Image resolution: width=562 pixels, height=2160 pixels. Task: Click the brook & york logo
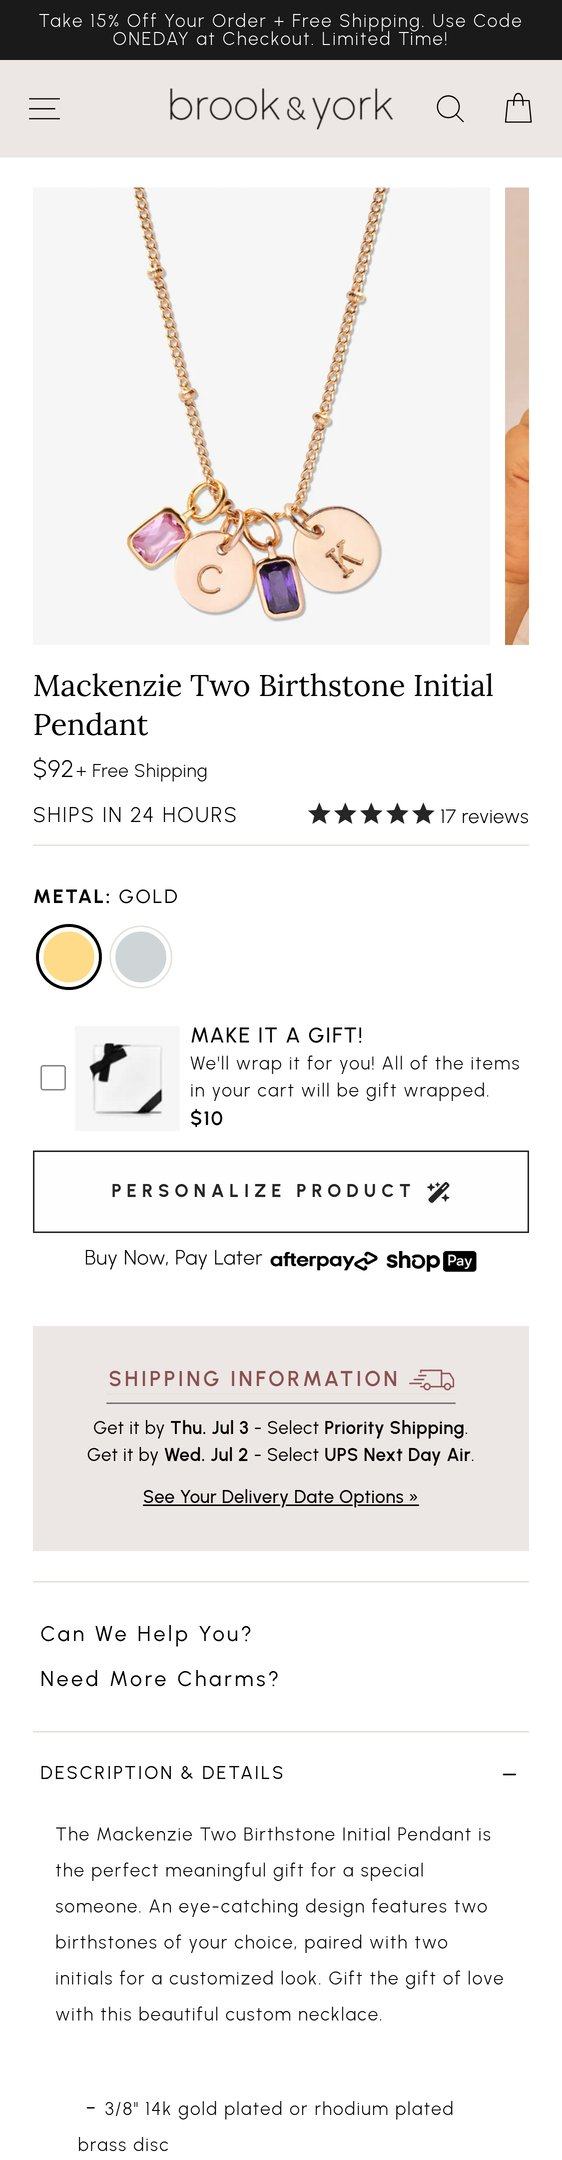tap(281, 108)
